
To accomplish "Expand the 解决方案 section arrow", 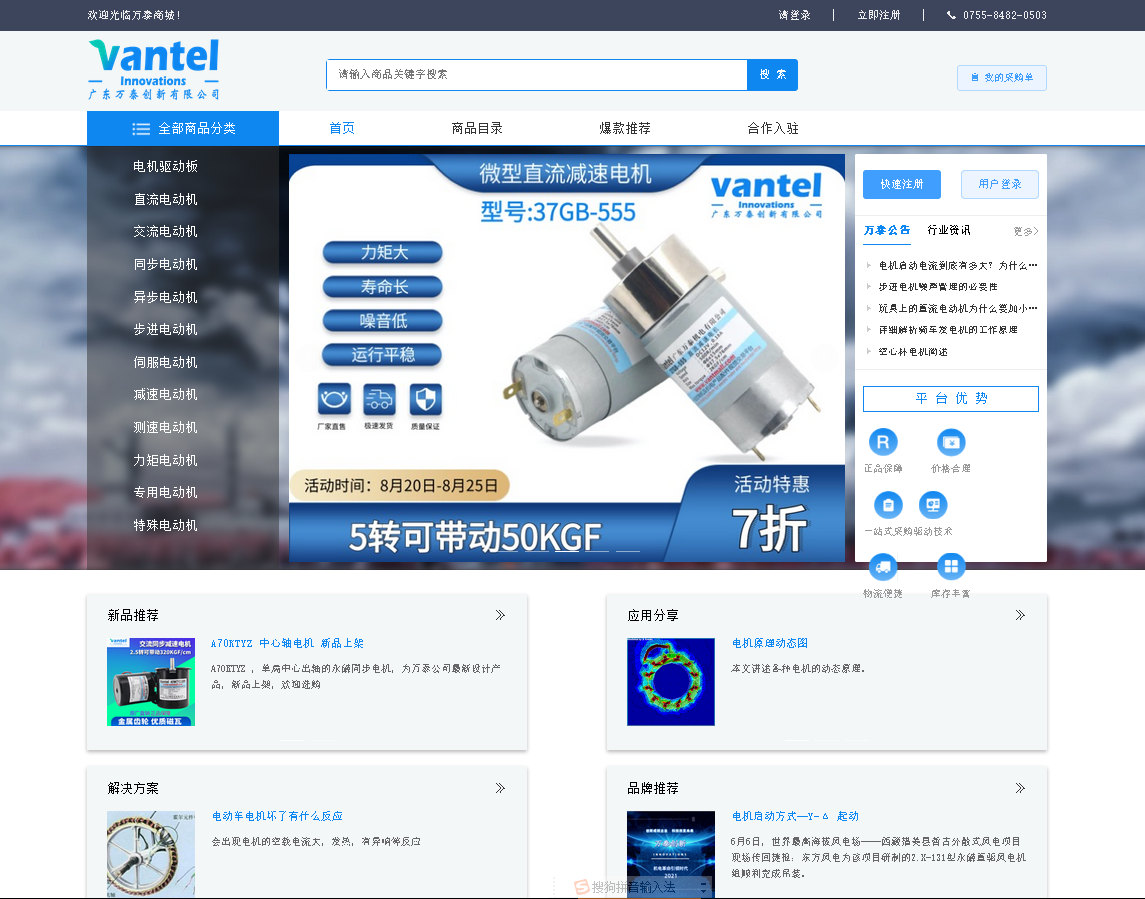I will pos(500,788).
